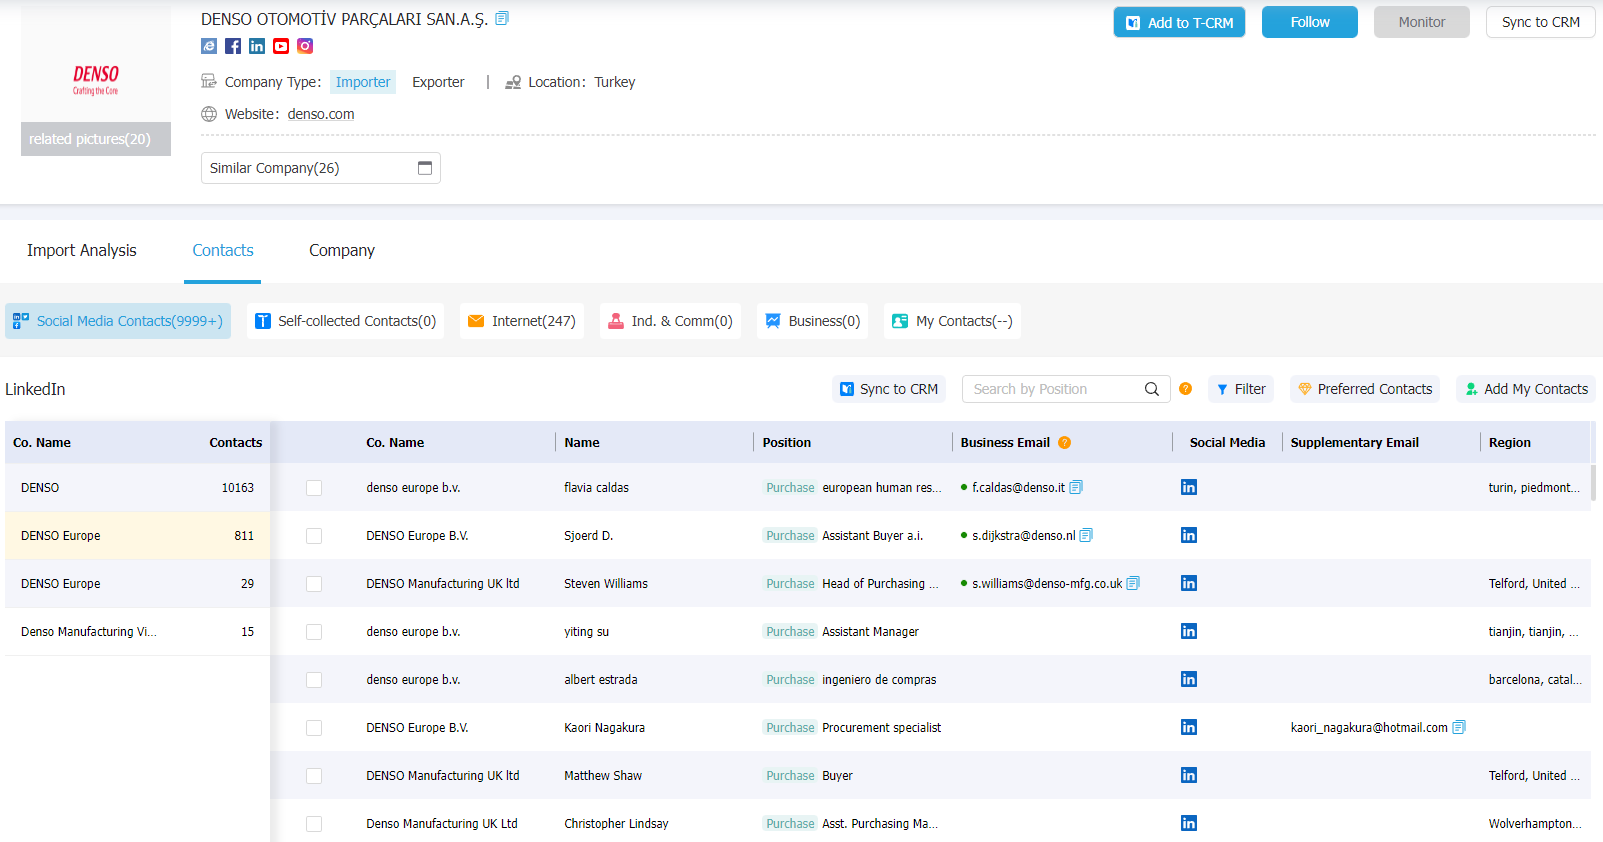Viewport: 1603px width, 842px height.
Task: Select the Importer company type tag
Action: pos(363,82)
